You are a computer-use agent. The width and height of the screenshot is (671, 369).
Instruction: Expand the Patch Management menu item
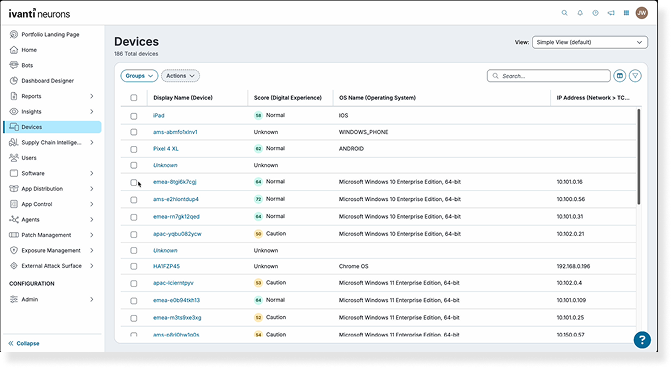coord(51,235)
